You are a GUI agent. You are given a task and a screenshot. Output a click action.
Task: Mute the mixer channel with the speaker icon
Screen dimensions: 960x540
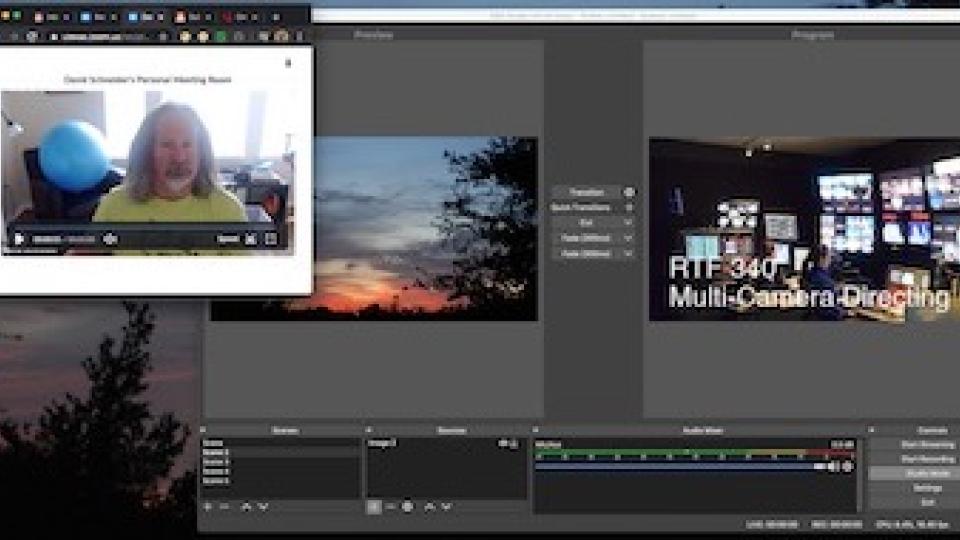click(x=833, y=467)
